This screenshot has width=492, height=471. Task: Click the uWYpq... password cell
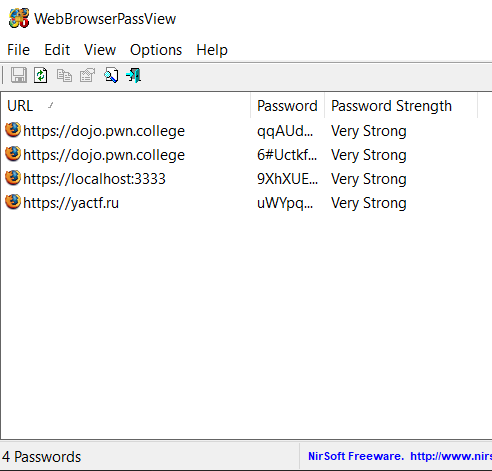click(285, 203)
